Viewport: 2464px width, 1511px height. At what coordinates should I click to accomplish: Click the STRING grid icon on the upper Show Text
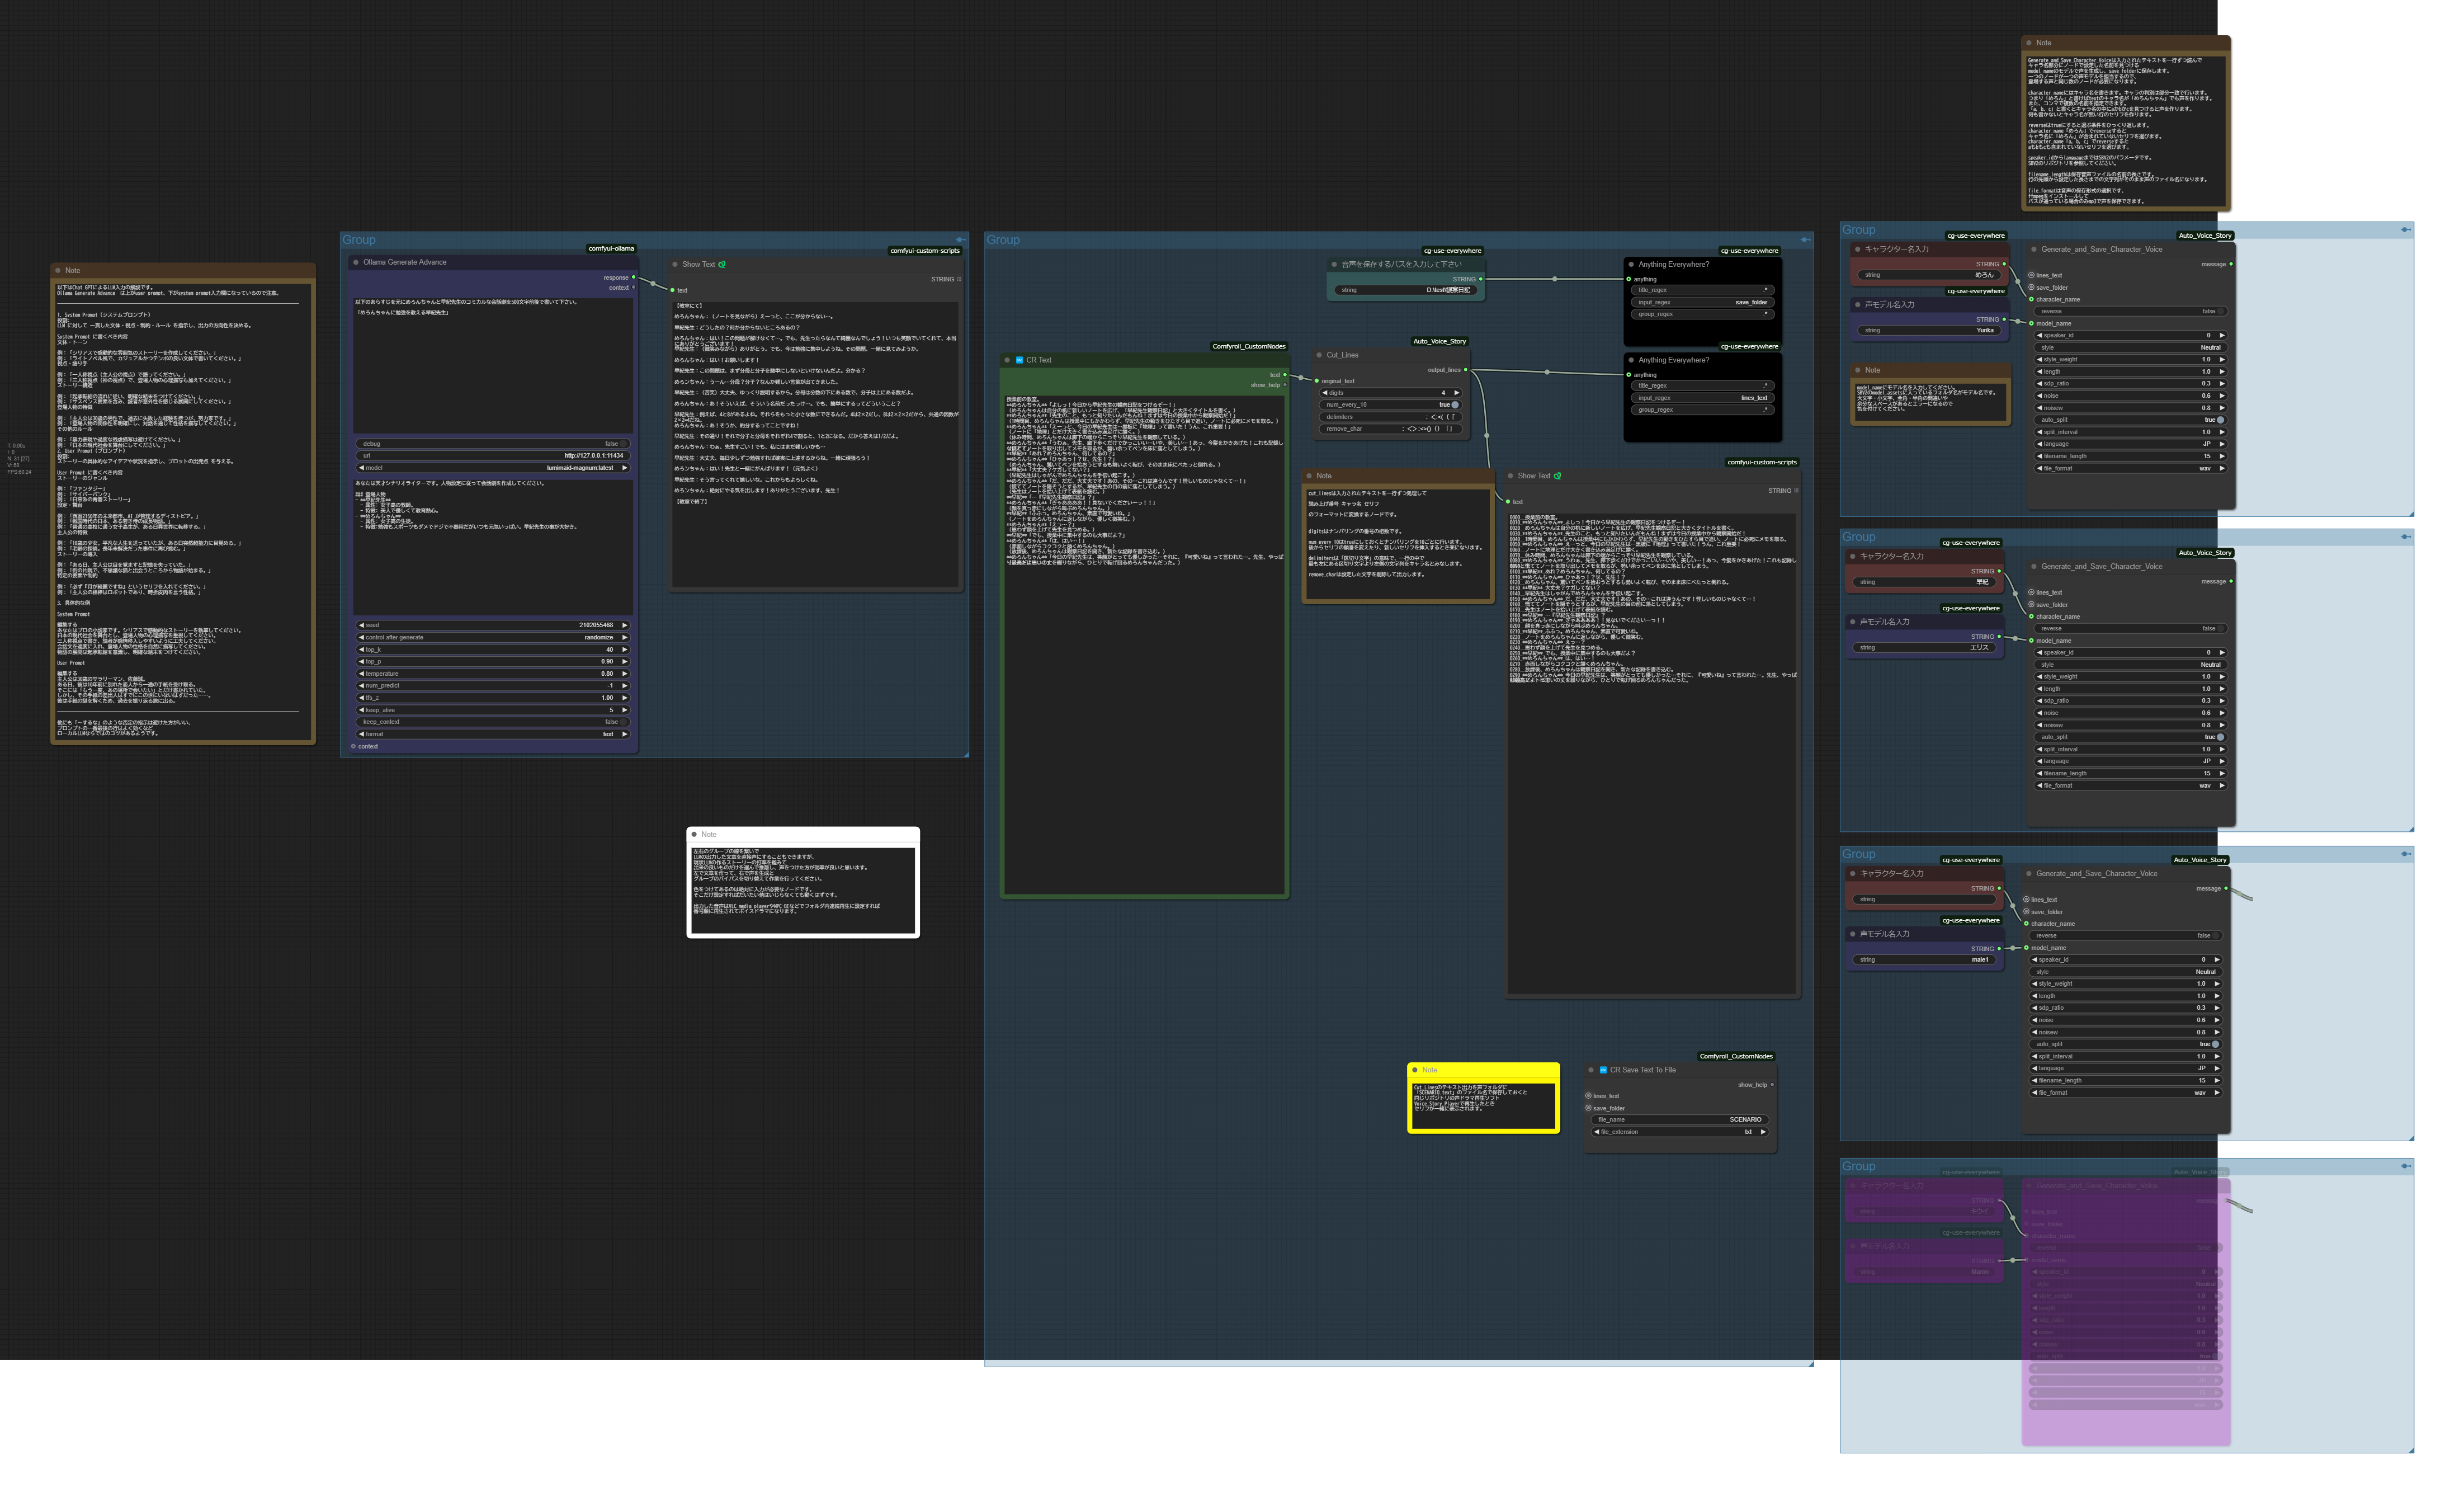[x=959, y=279]
